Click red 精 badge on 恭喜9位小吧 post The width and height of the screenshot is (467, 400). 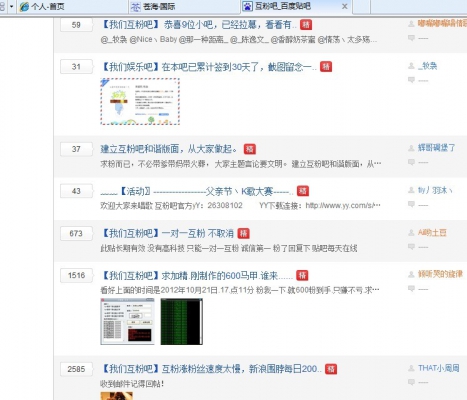(x=306, y=25)
